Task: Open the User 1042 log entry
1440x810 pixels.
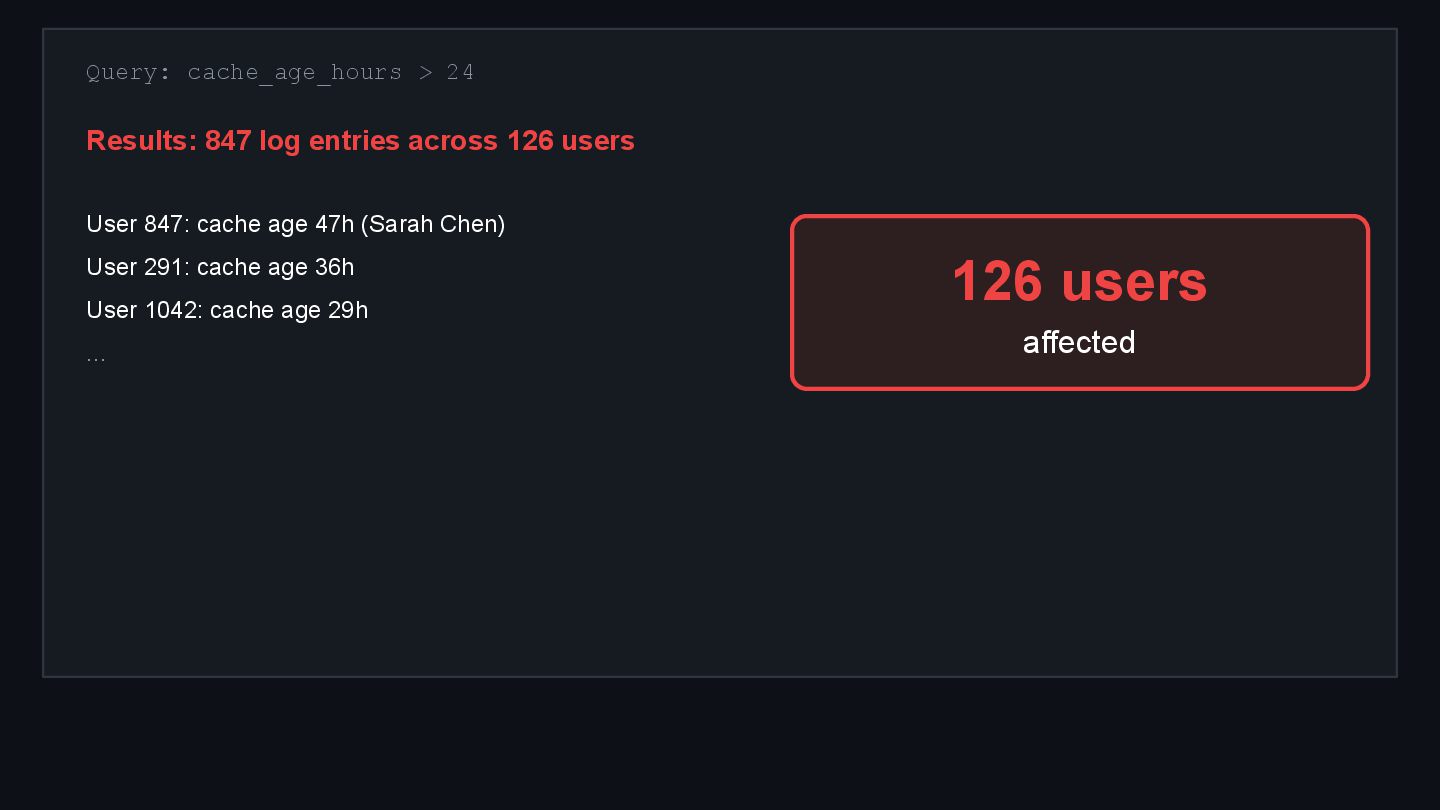Action: point(227,310)
